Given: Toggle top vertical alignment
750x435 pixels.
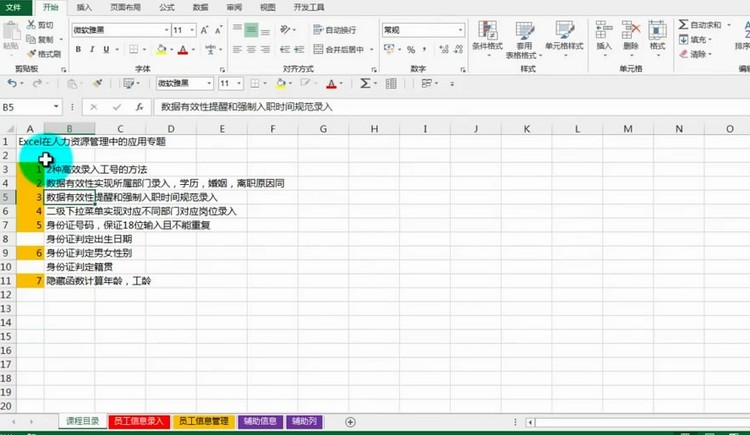Looking at the screenshot, I should point(237,30).
